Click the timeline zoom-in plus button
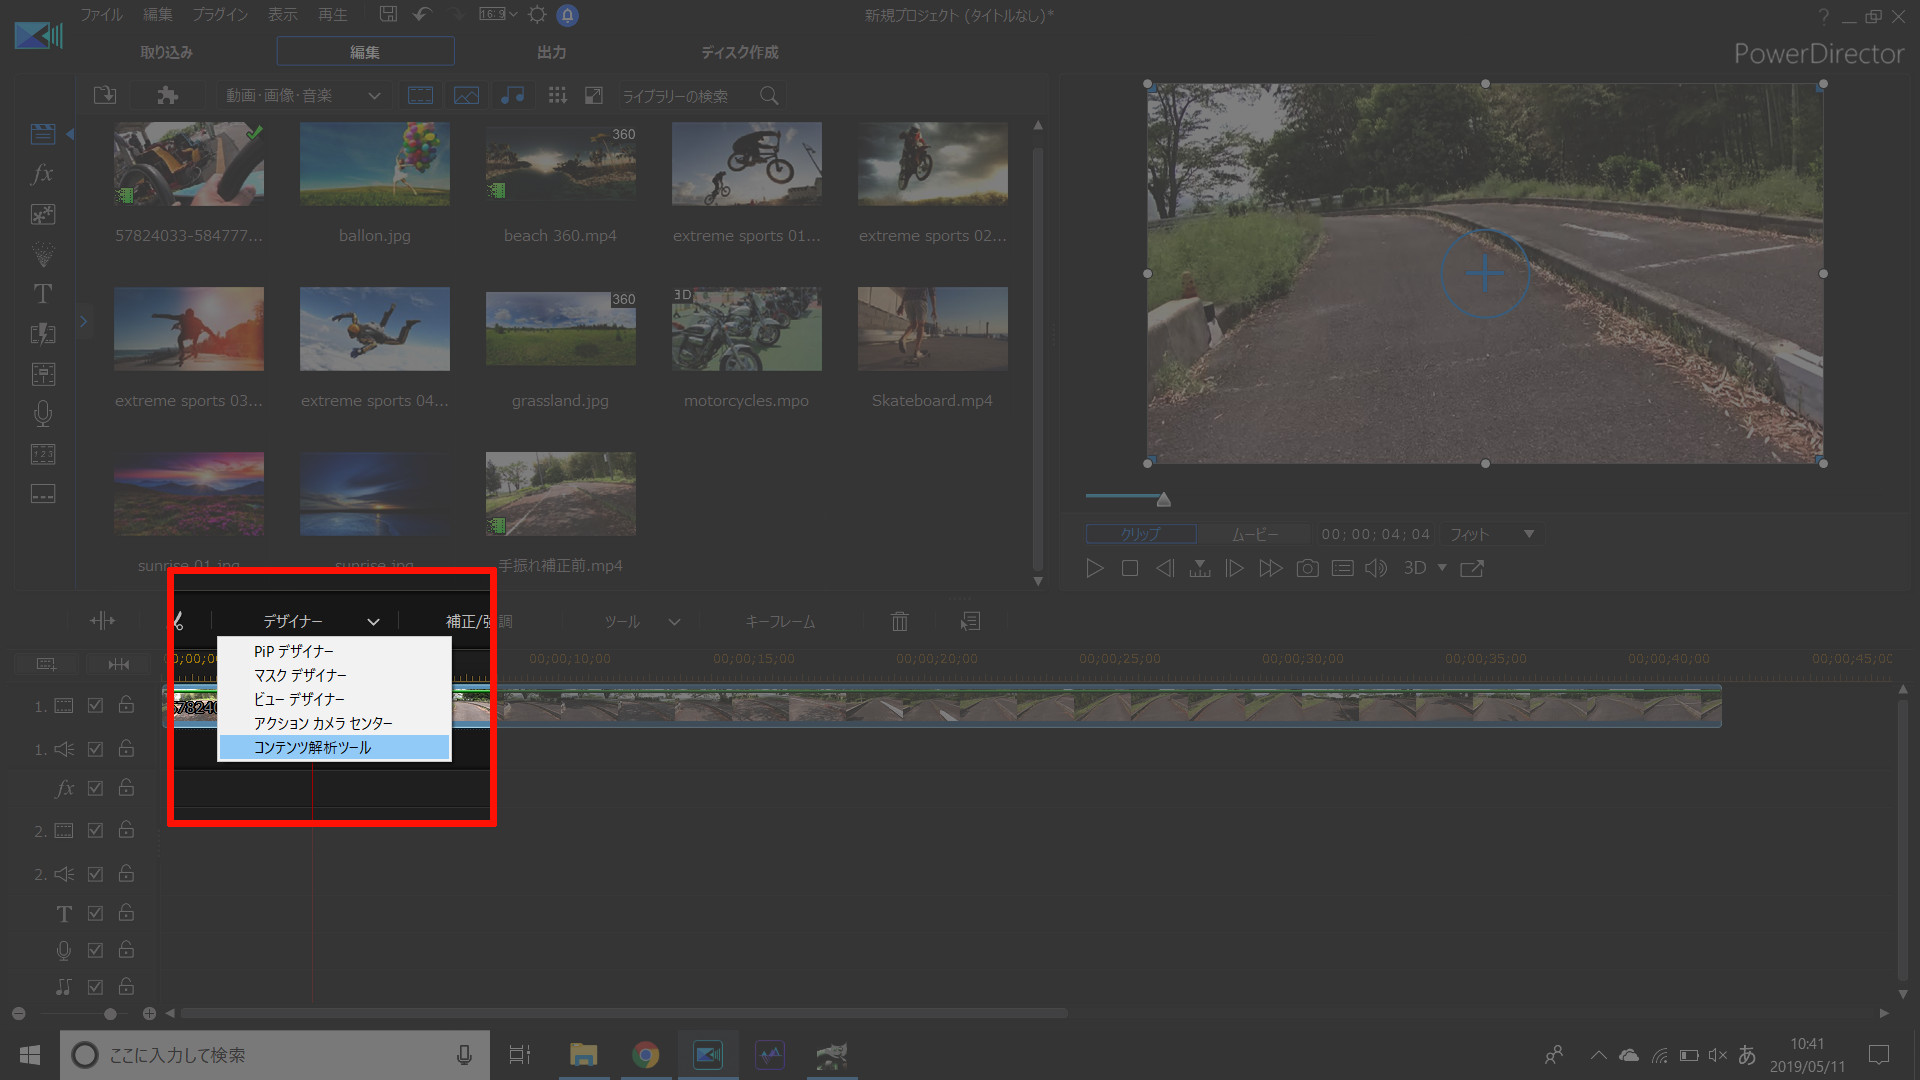 click(x=149, y=1013)
